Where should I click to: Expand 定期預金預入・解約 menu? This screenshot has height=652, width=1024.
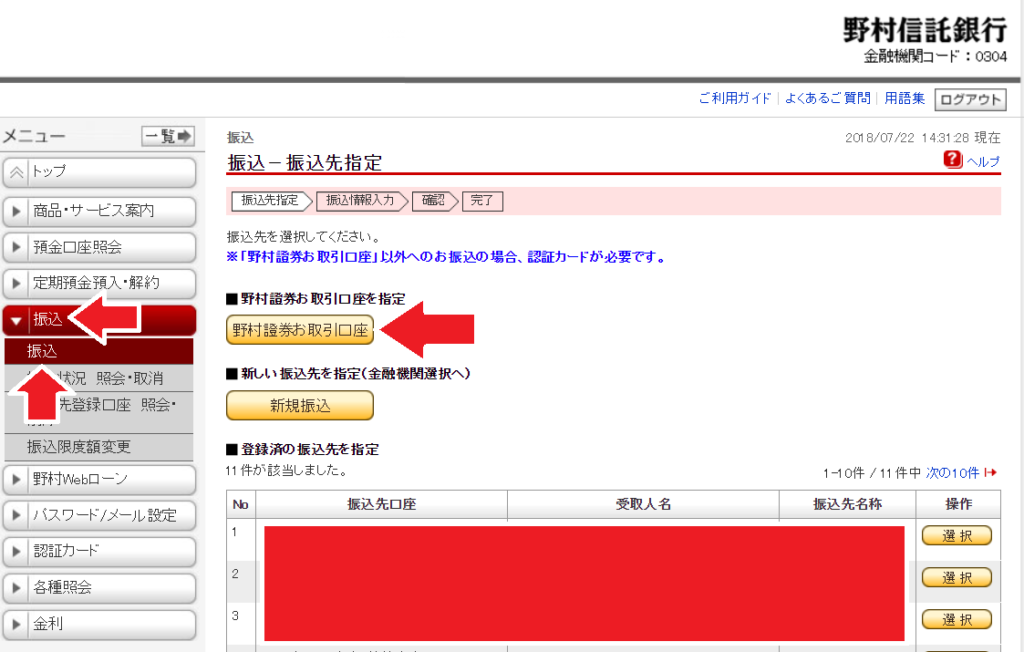99,284
